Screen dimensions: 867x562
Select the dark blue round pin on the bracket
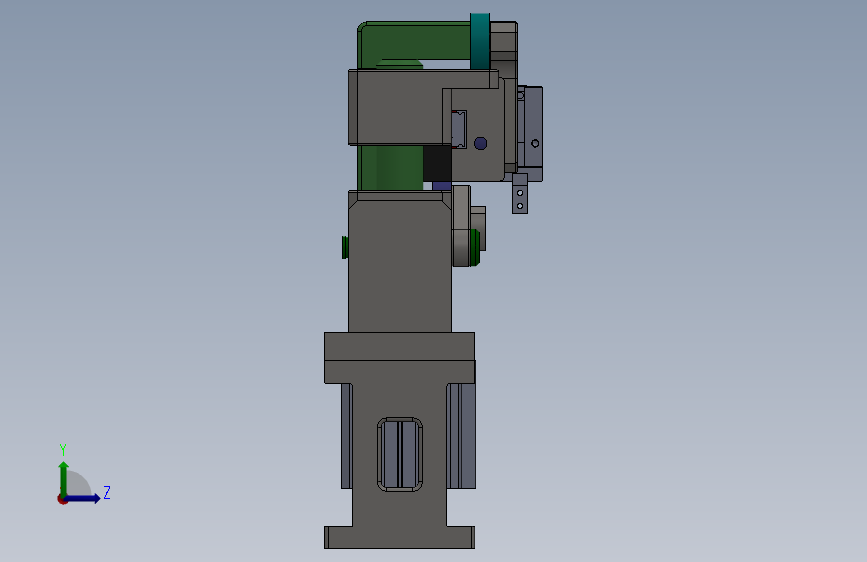click(x=480, y=143)
